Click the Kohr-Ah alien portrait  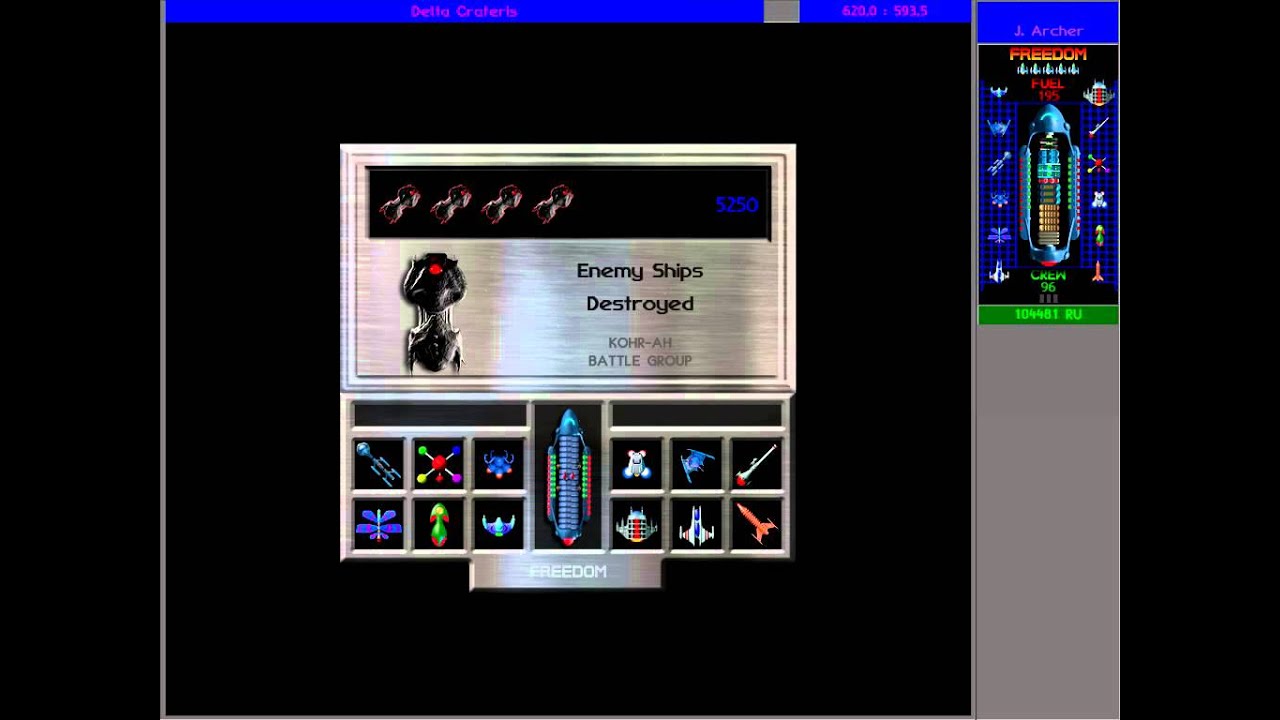(x=434, y=311)
